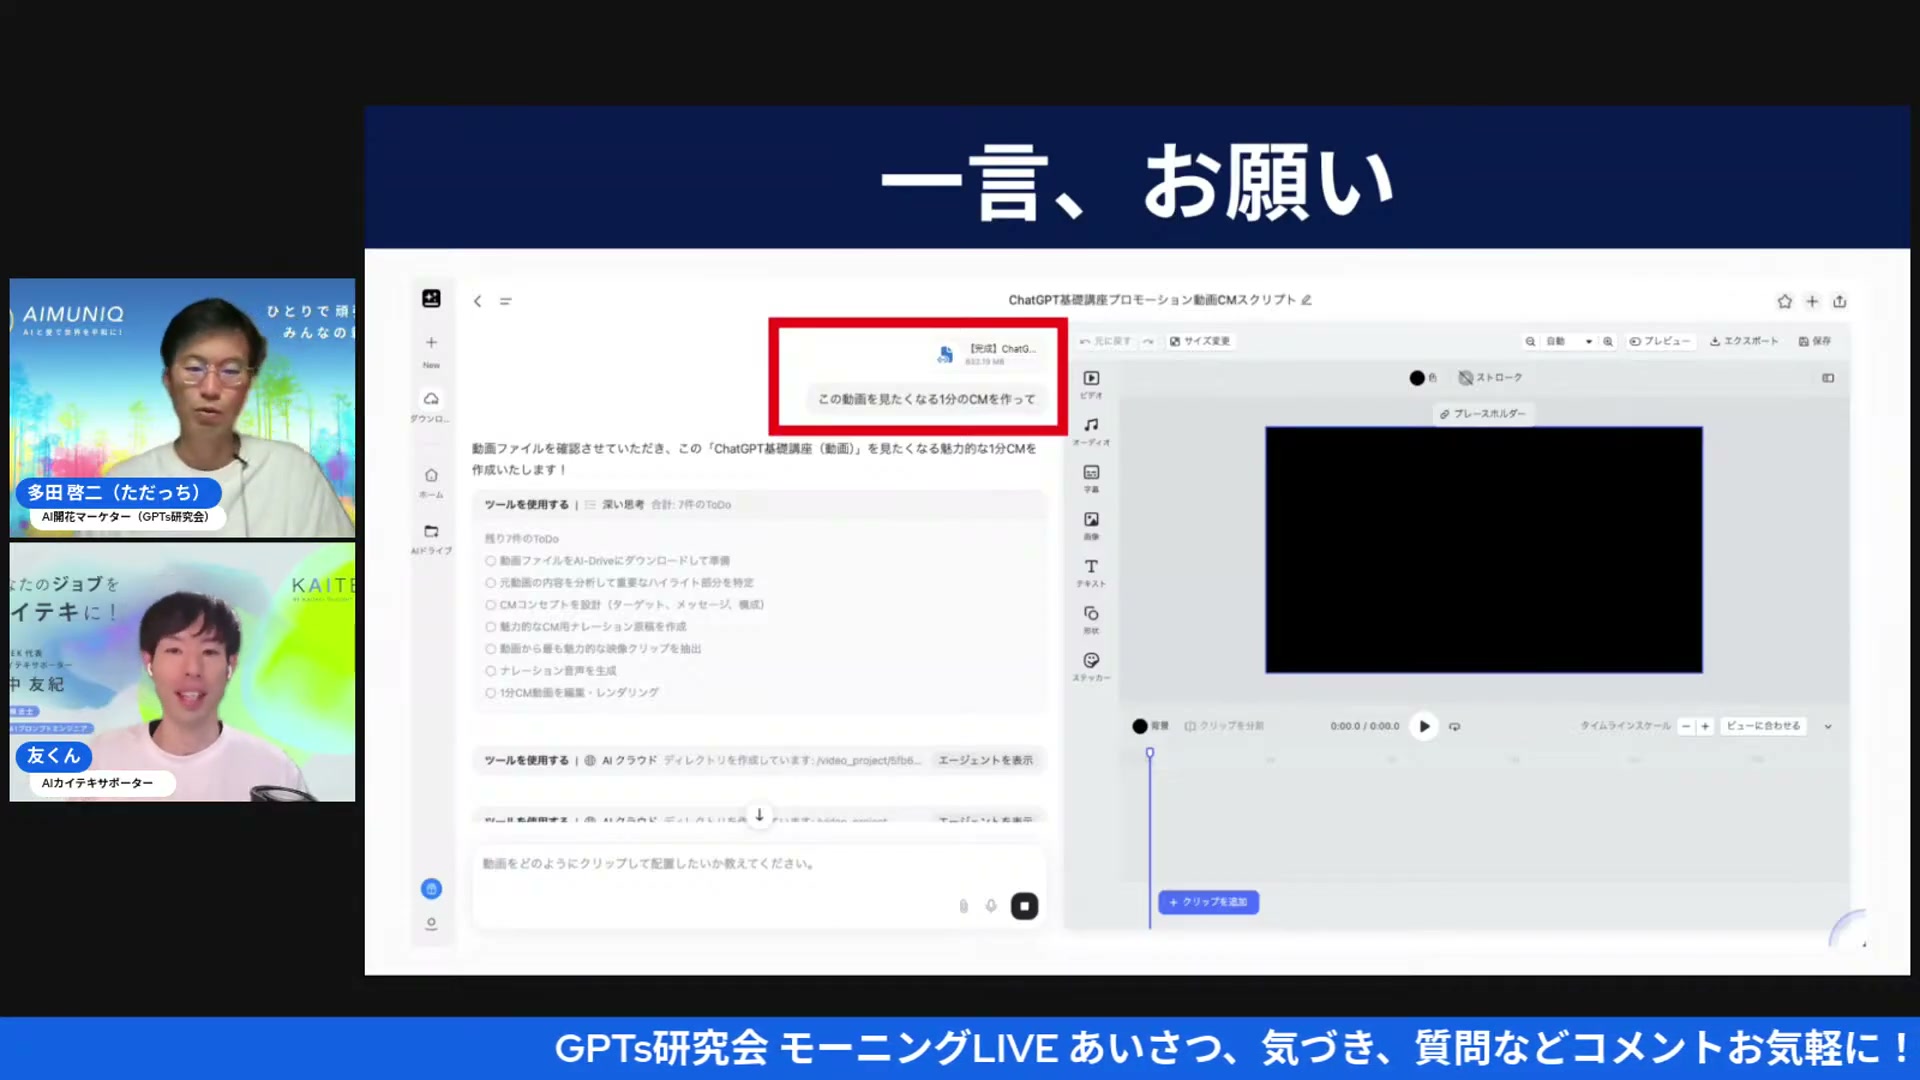Screen dimensions: 1920x1080
Task: Open the download cloud icon in the sidebar
Action: pos(431,398)
